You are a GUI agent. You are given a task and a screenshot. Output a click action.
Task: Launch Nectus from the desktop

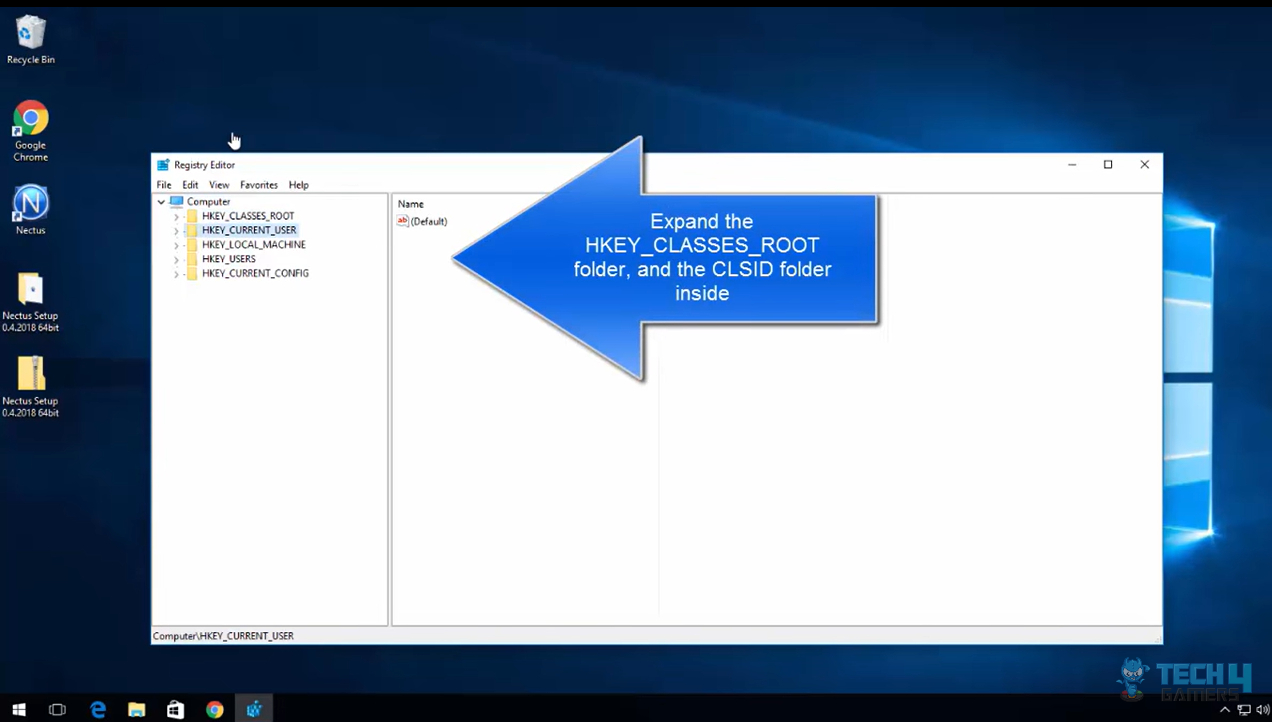(x=30, y=203)
